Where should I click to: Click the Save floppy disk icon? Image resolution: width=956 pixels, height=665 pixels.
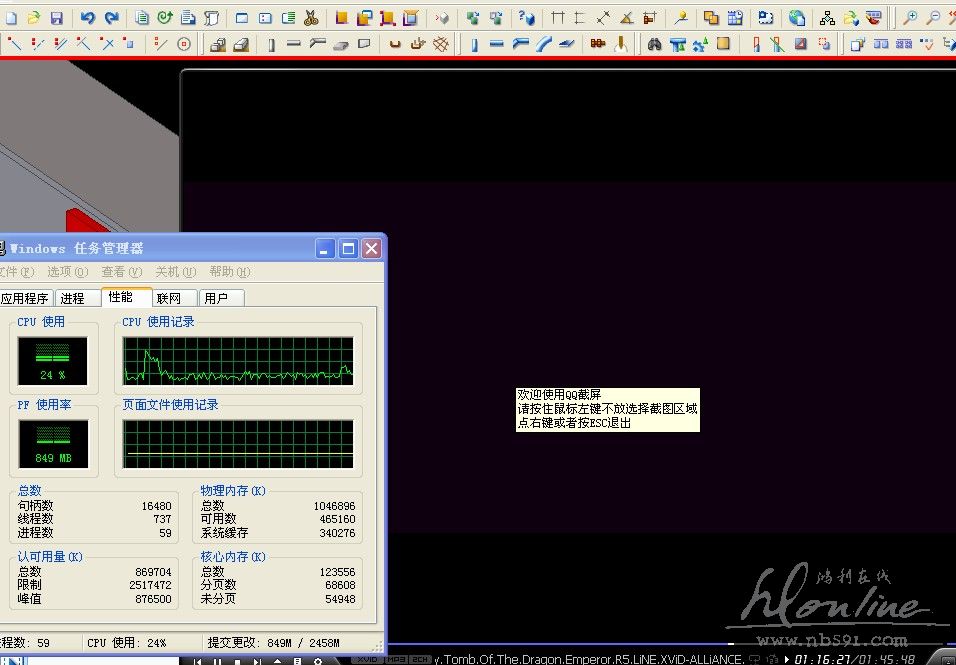pos(56,18)
